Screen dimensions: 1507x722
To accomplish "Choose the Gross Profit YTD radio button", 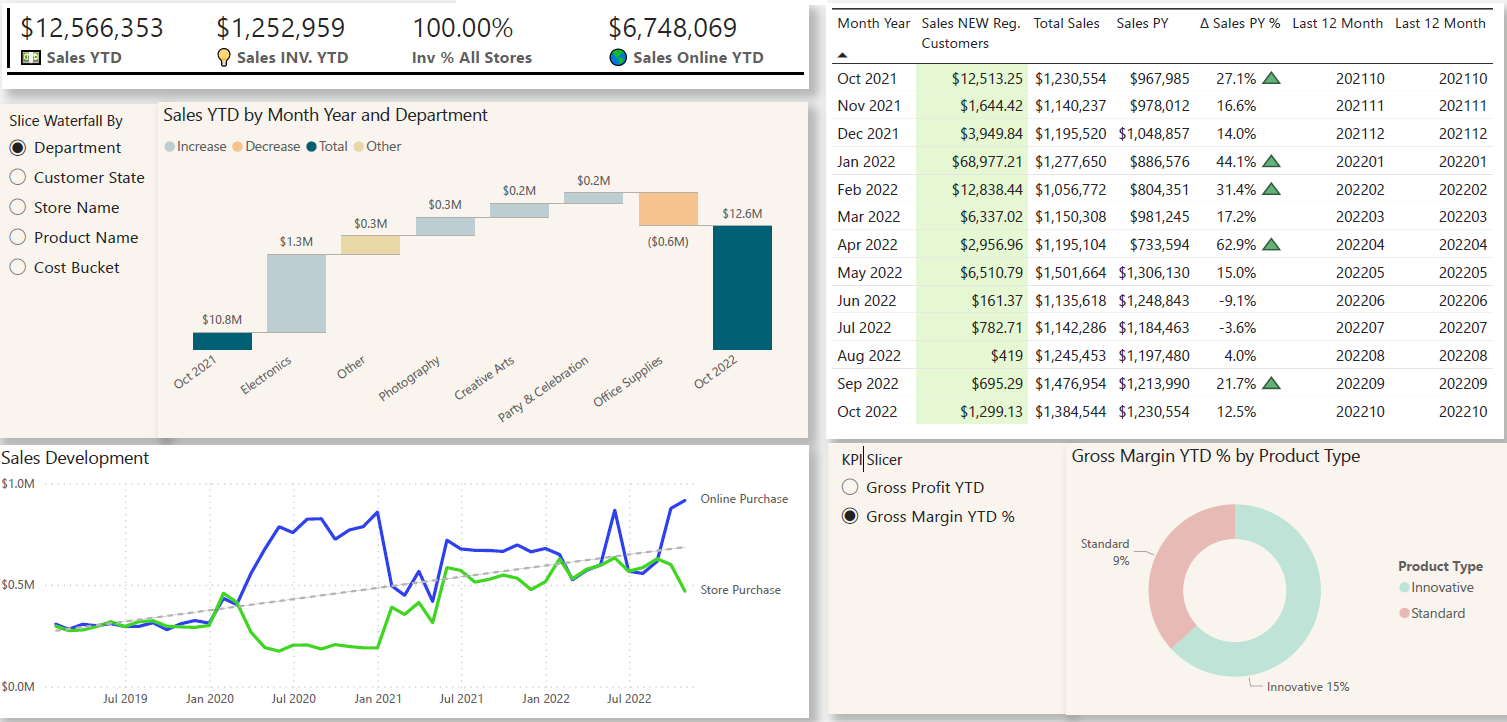I will click(x=913, y=487).
